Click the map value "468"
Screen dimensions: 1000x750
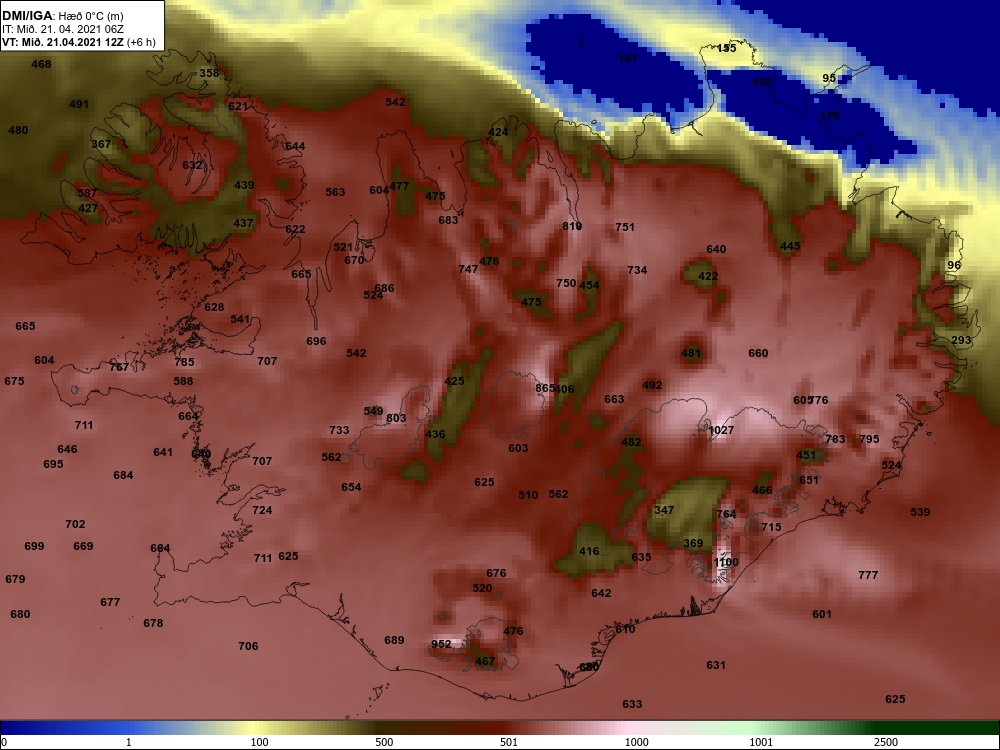[x=41, y=64]
